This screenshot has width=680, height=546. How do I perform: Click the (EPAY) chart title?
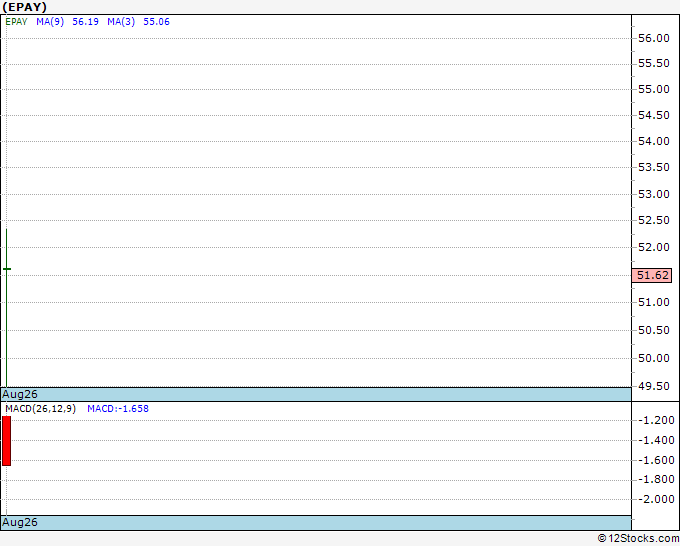pyautogui.click(x=24, y=7)
